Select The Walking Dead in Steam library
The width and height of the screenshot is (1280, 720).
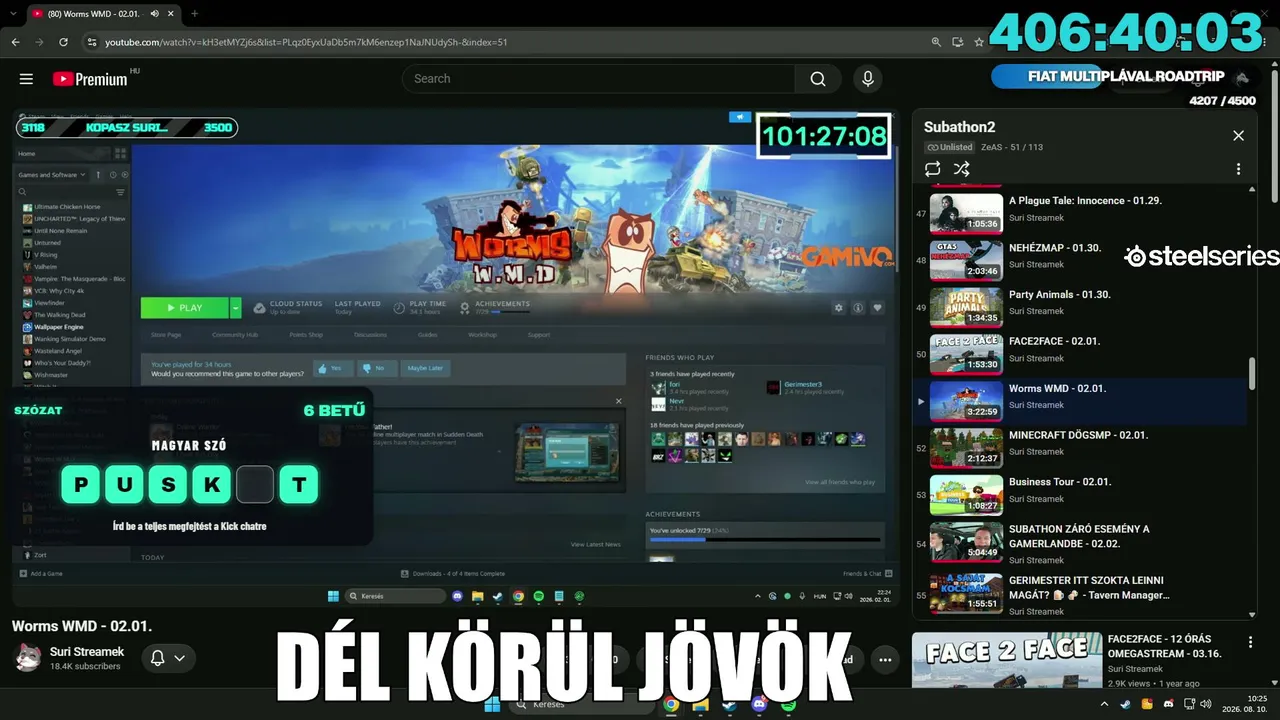point(59,315)
